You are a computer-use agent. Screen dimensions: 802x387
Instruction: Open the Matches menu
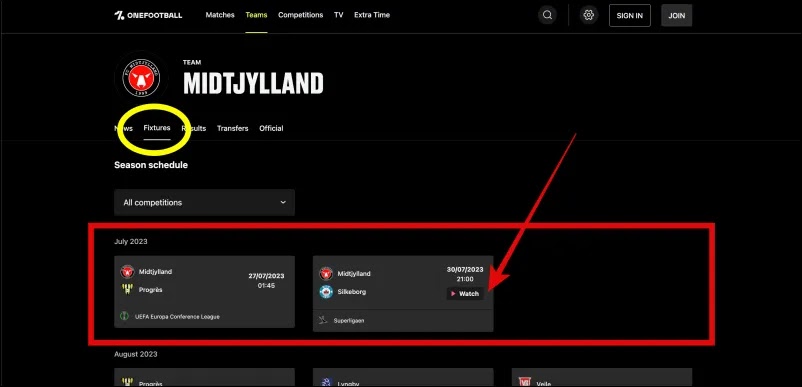click(x=220, y=15)
